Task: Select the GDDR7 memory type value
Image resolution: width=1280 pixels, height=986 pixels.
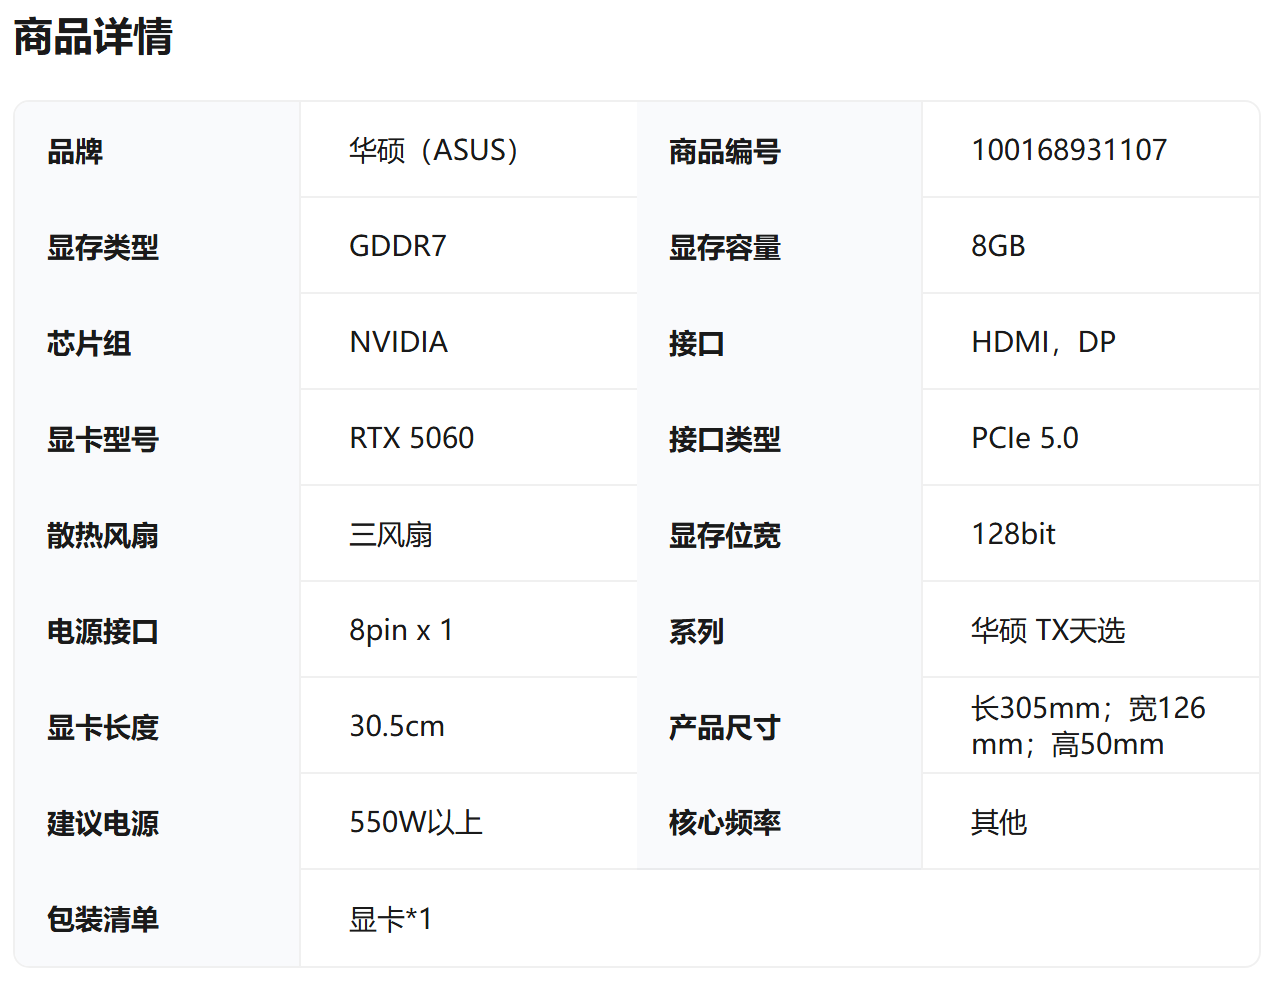Action: click(x=397, y=246)
